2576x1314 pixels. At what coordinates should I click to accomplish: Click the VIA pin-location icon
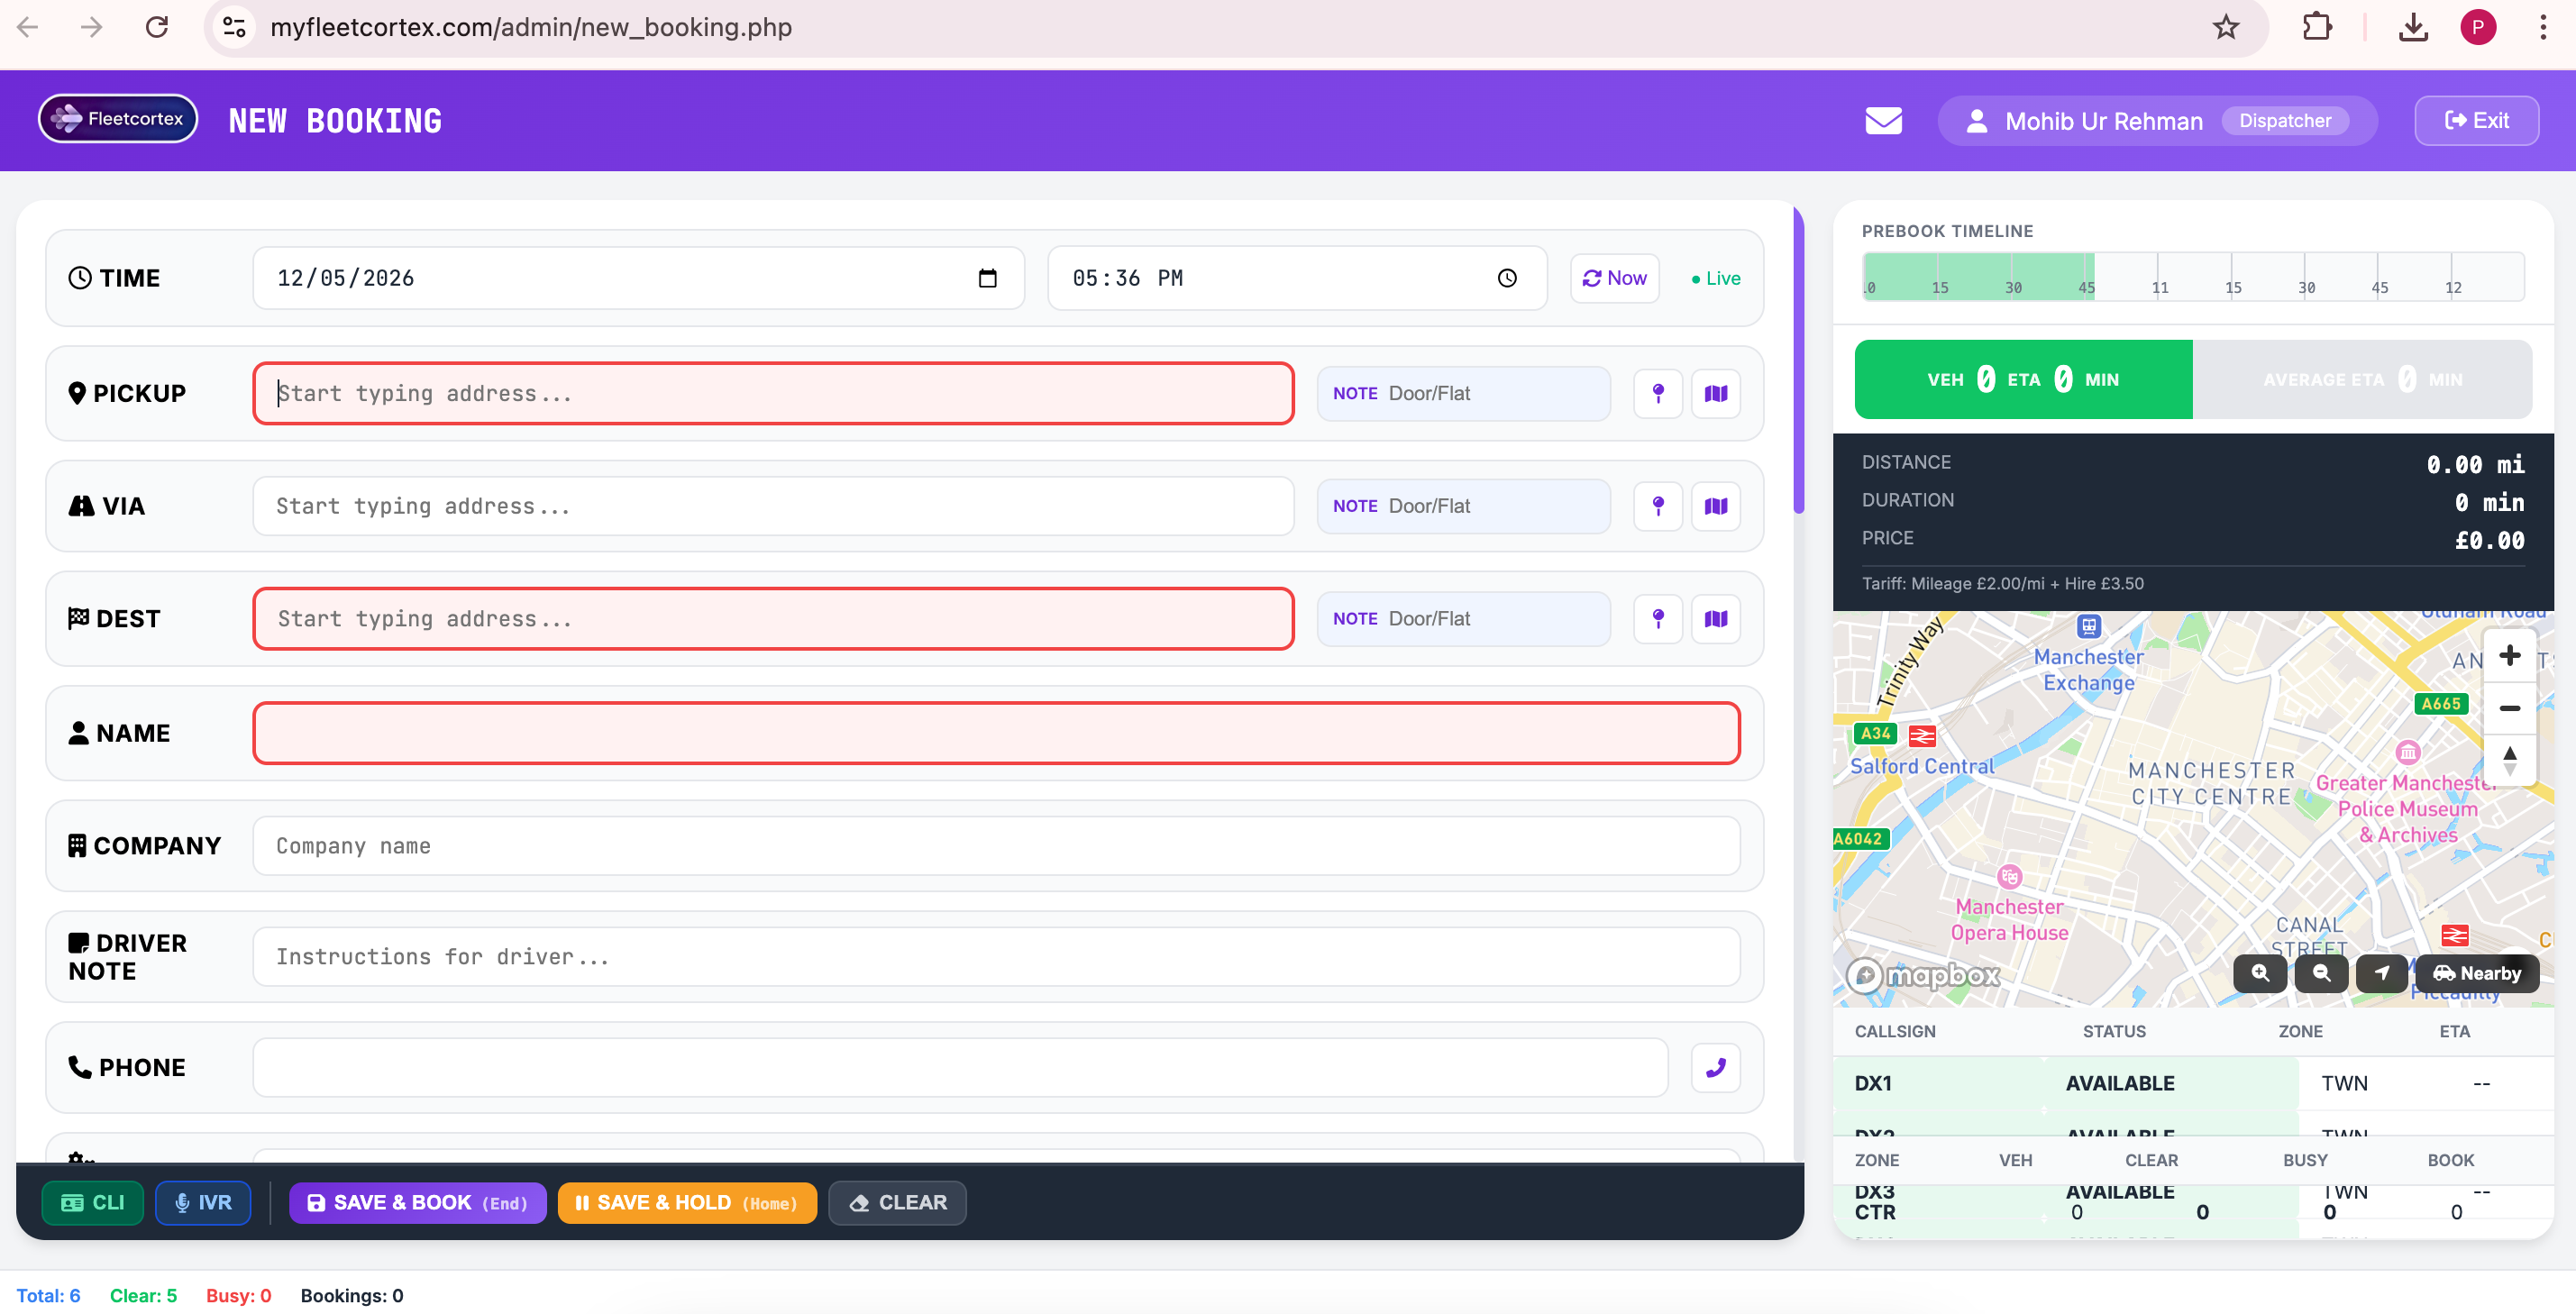coord(1658,506)
